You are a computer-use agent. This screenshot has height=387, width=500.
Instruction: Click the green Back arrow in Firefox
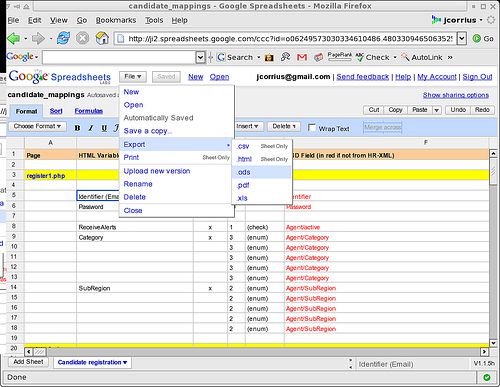pos(13,39)
